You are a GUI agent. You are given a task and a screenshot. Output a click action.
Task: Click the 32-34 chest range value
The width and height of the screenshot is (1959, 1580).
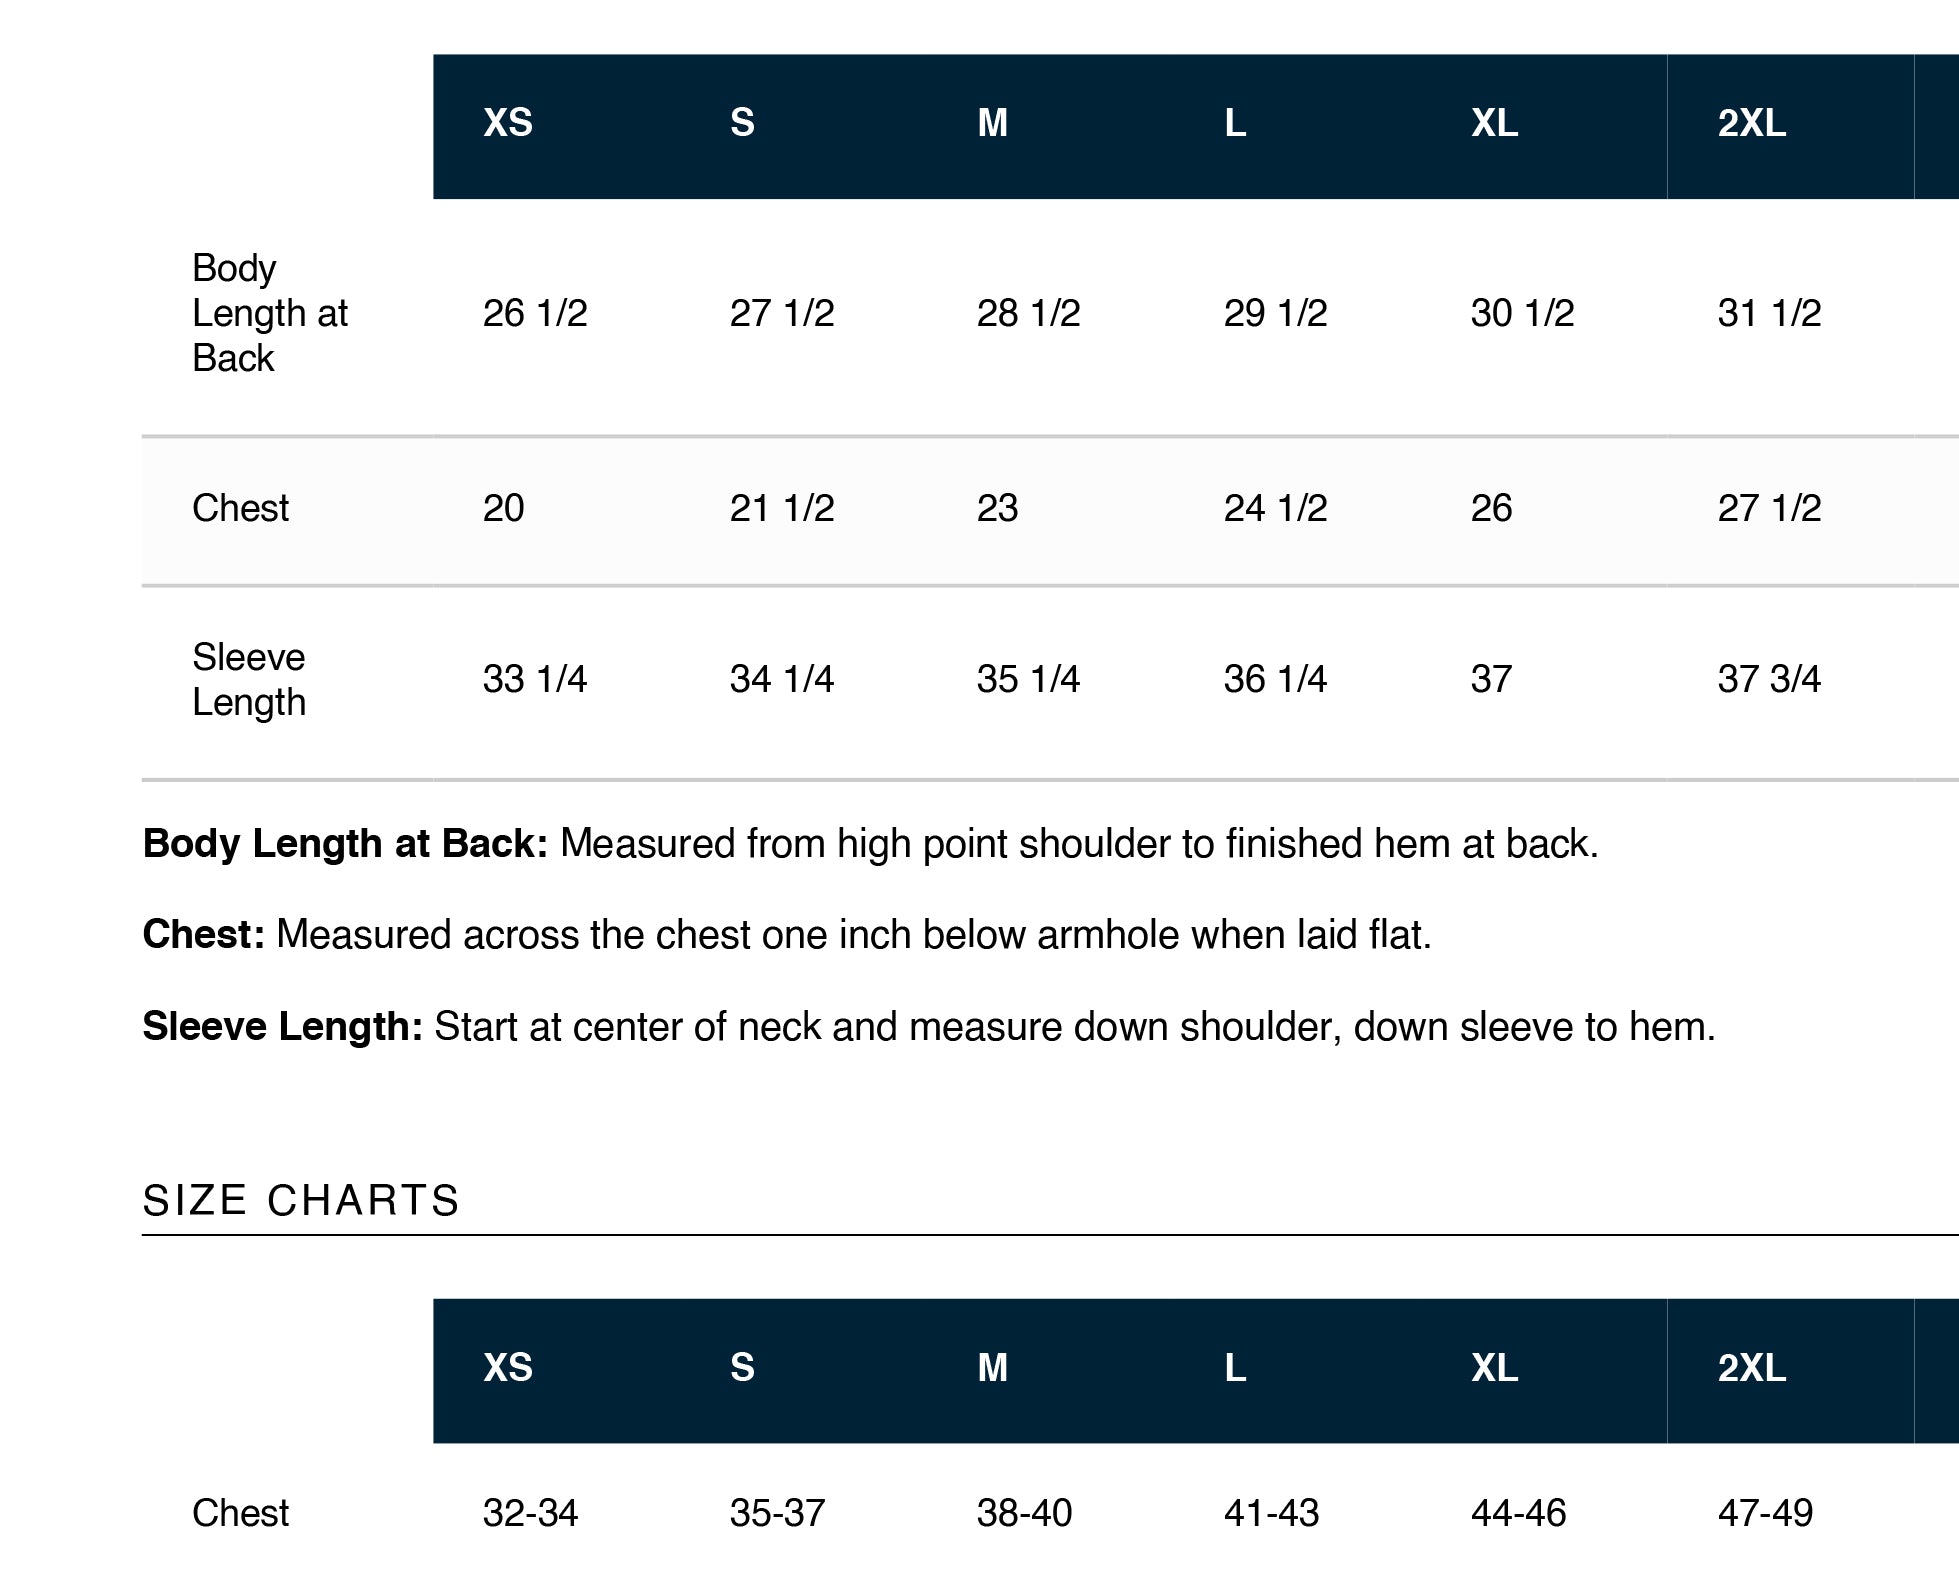pyautogui.click(x=530, y=1513)
